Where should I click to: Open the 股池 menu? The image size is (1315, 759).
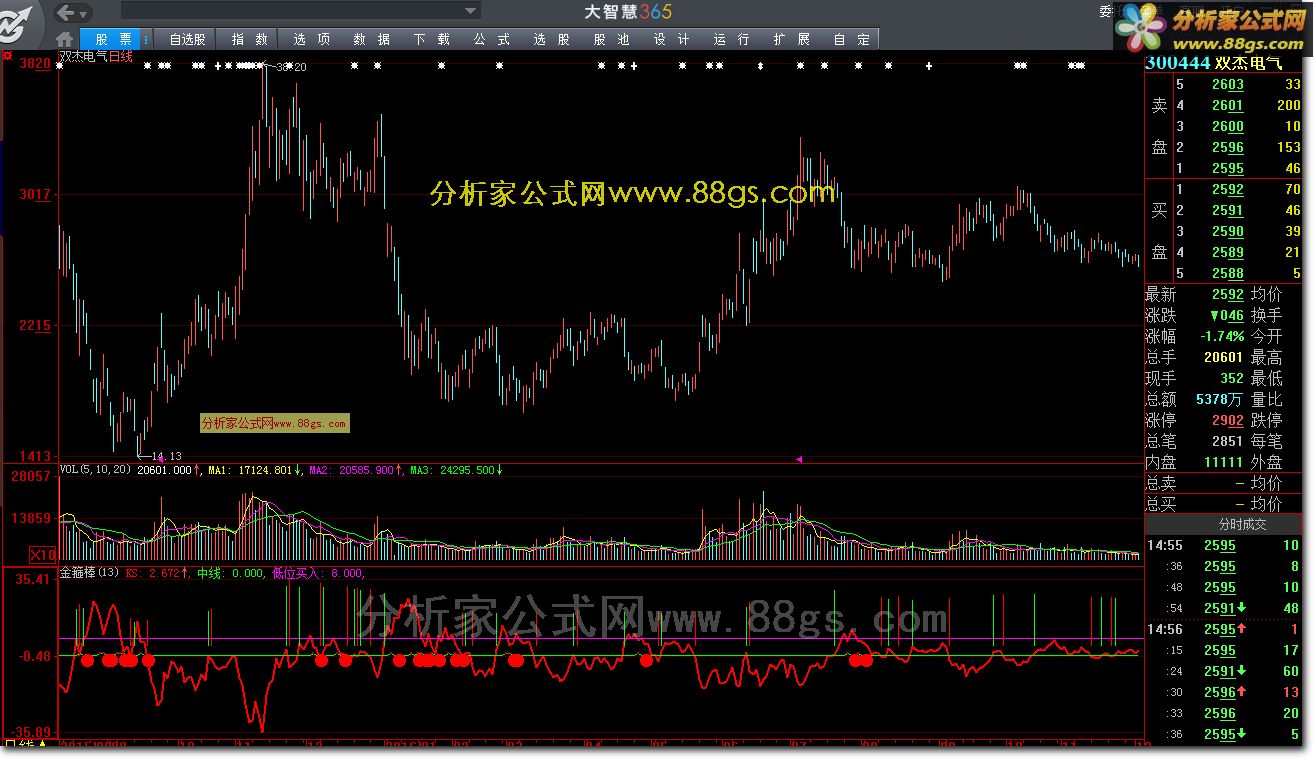point(611,39)
